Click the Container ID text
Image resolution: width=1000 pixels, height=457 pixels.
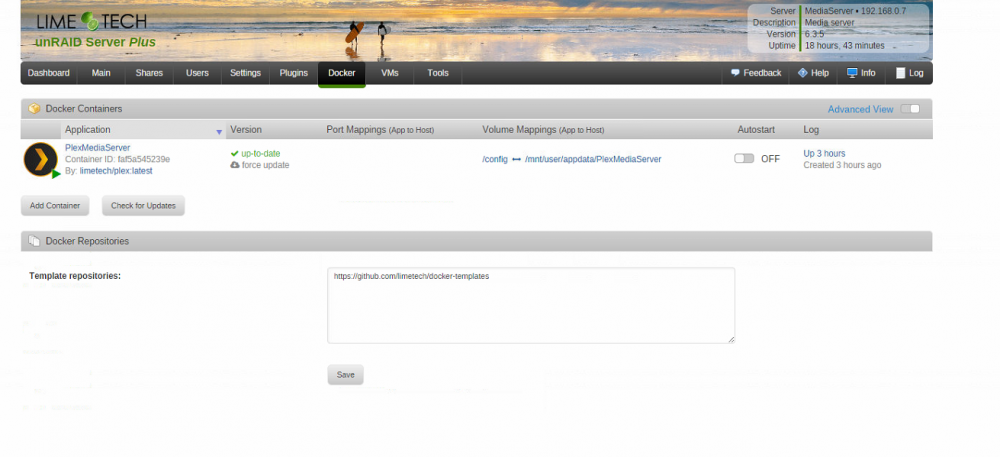(x=117, y=159)
